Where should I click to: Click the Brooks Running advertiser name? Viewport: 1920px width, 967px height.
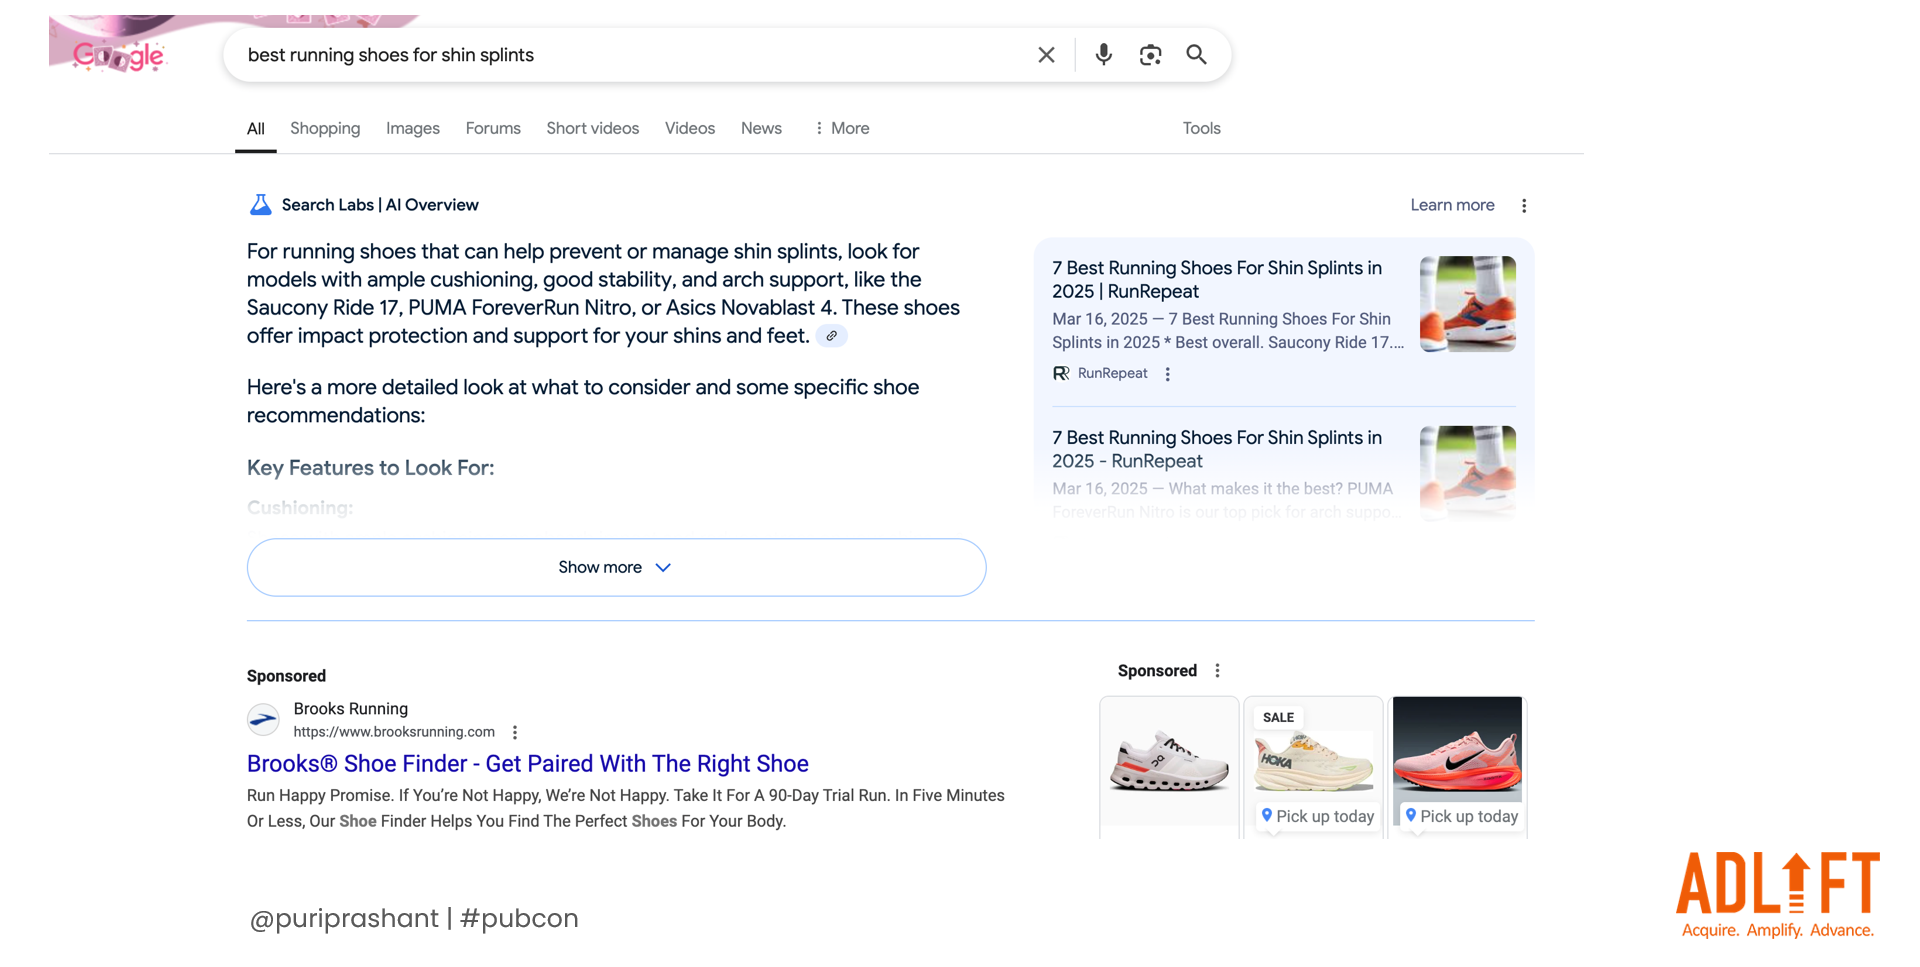click(350, 709)
